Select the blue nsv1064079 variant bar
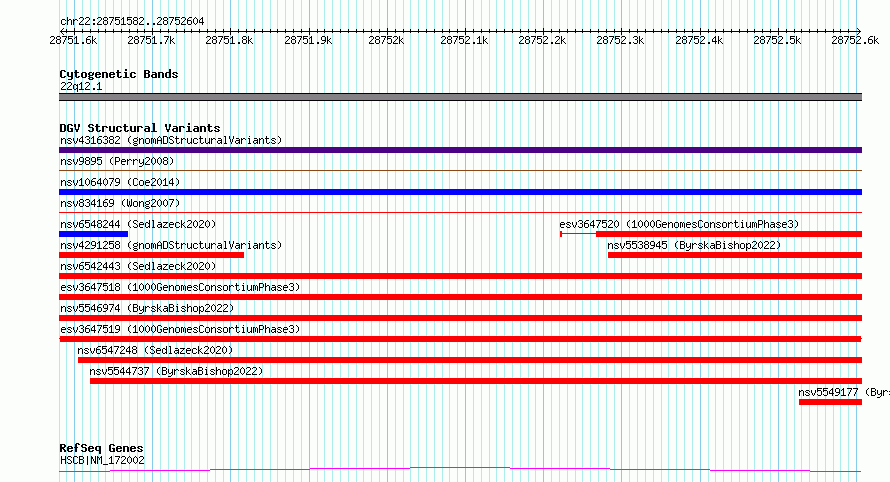This screenshot has height=482, width=890. pyautogui.click(x=460, y=192)
